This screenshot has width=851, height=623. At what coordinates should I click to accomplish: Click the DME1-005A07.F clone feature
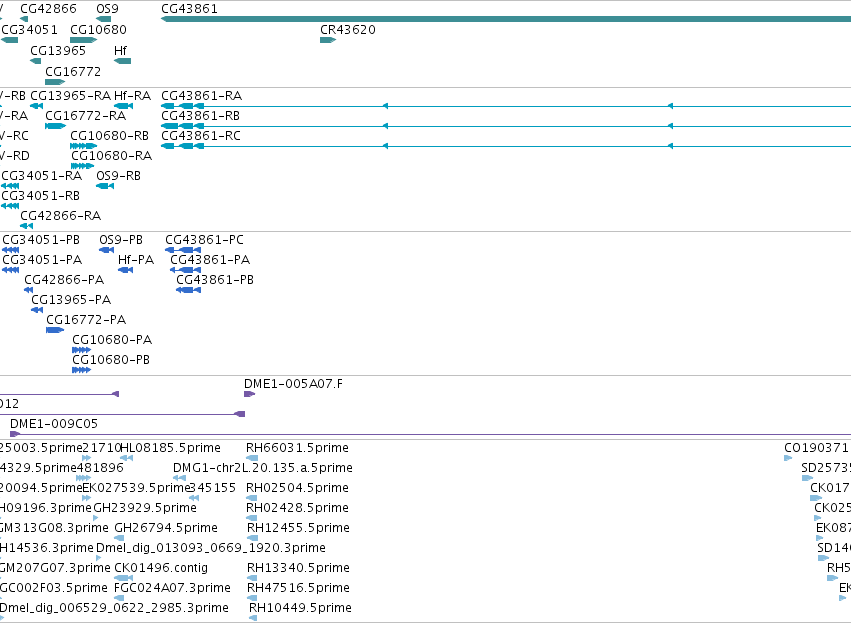click(250, 394)
